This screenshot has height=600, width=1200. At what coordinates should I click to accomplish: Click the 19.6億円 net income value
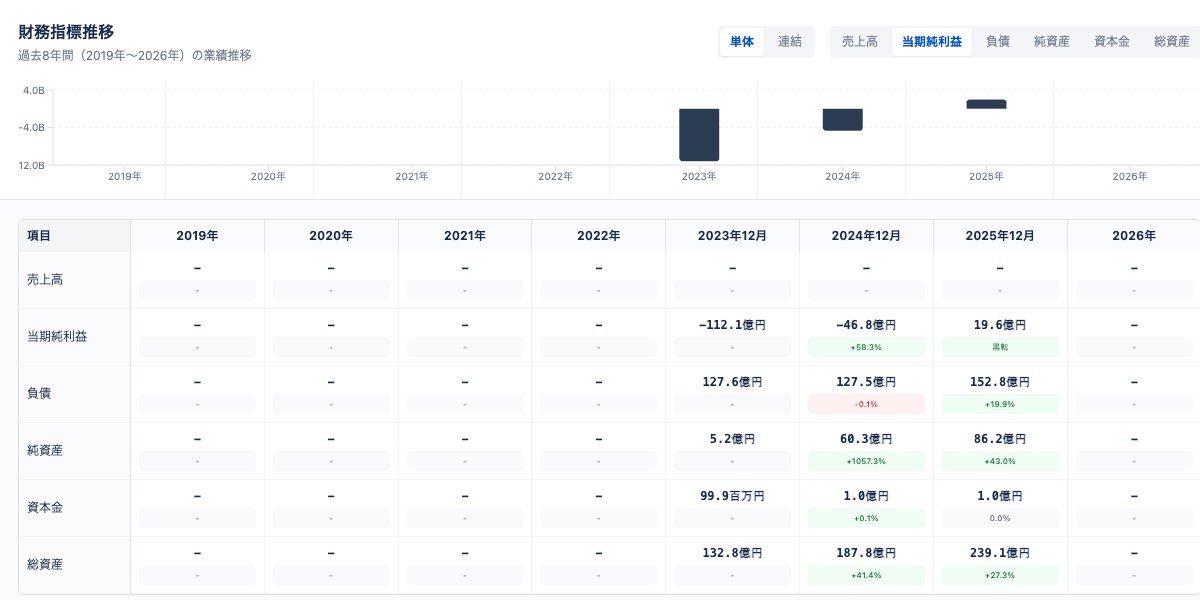1000,325
